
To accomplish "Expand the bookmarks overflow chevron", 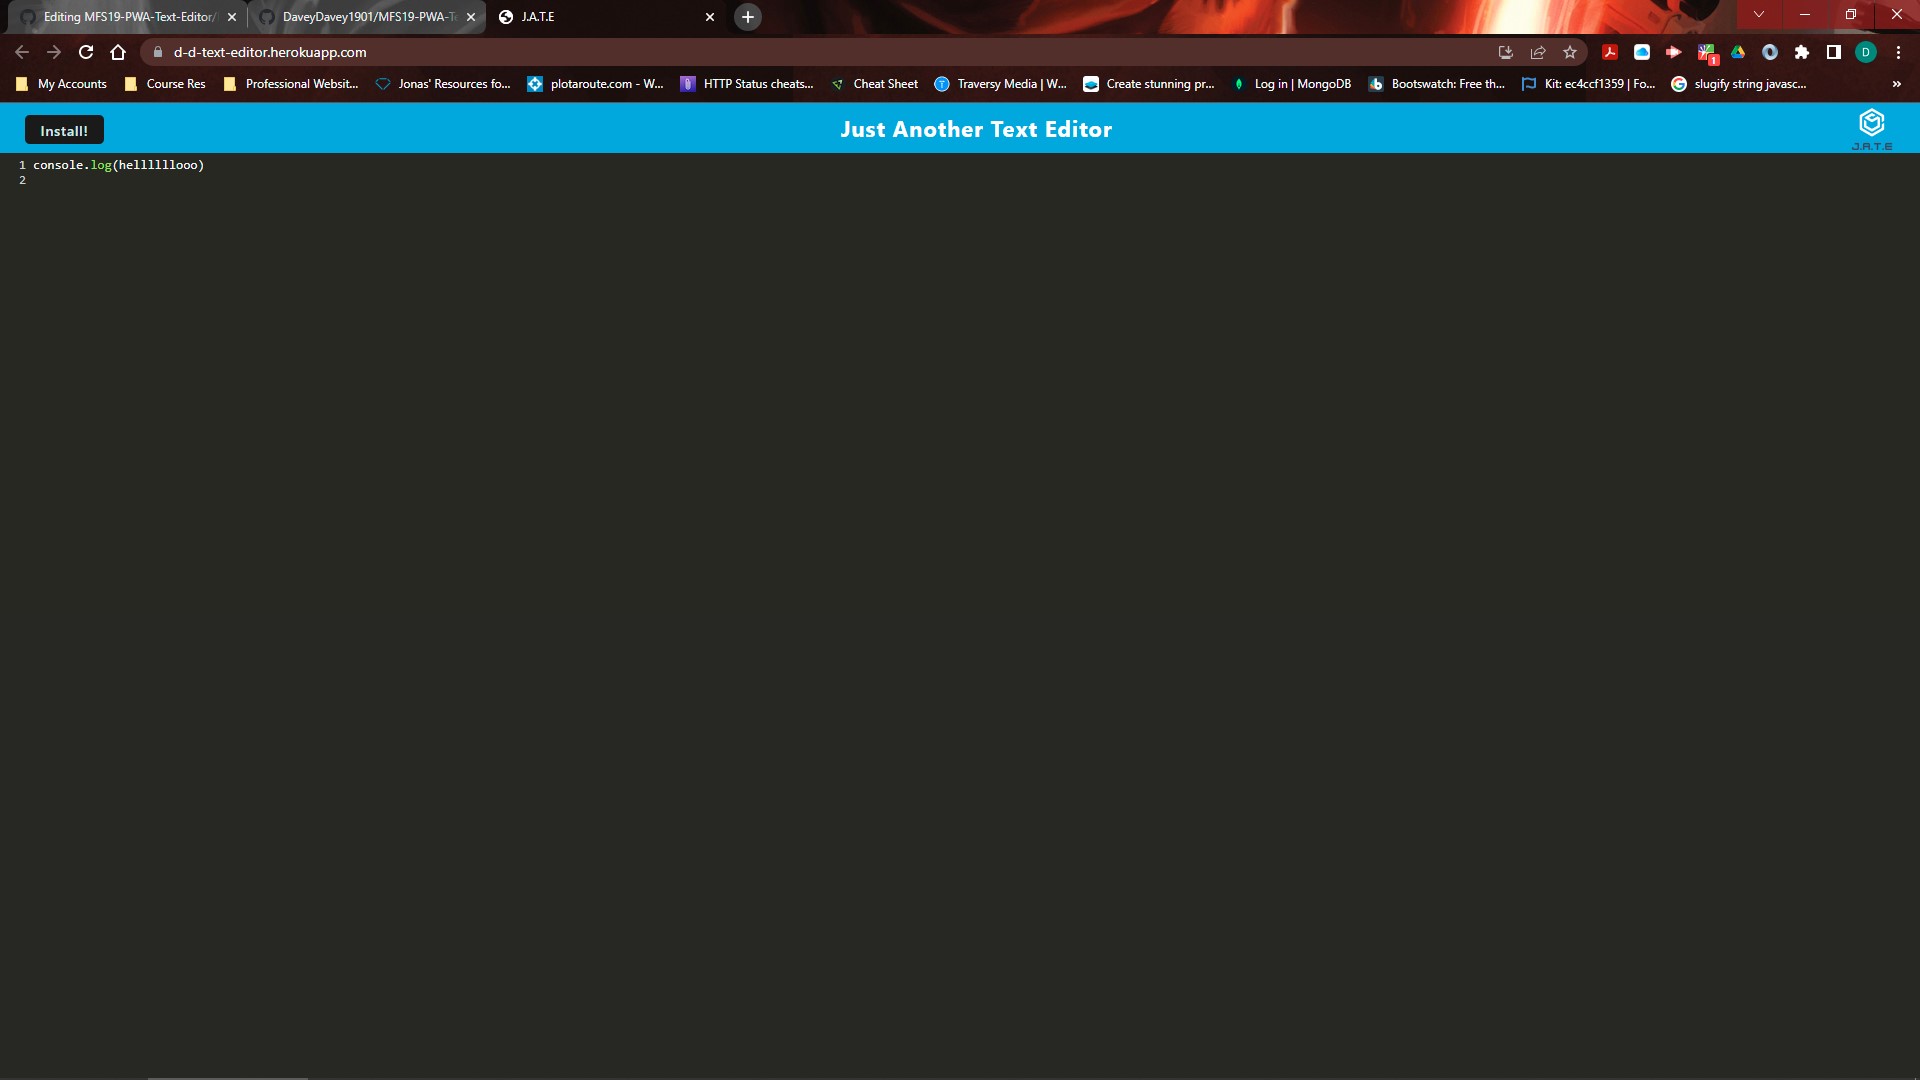I will click(x=1896, y=84).
